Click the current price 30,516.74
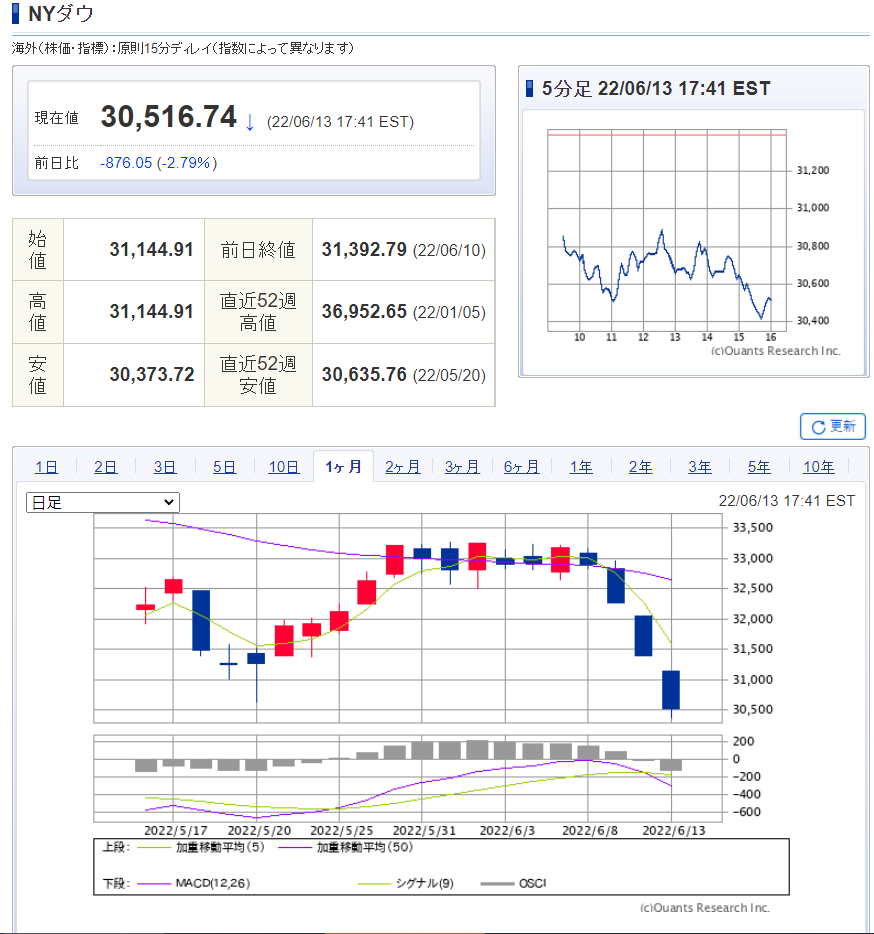Viewport: 874px width, 934px height. tap(168, 118)
